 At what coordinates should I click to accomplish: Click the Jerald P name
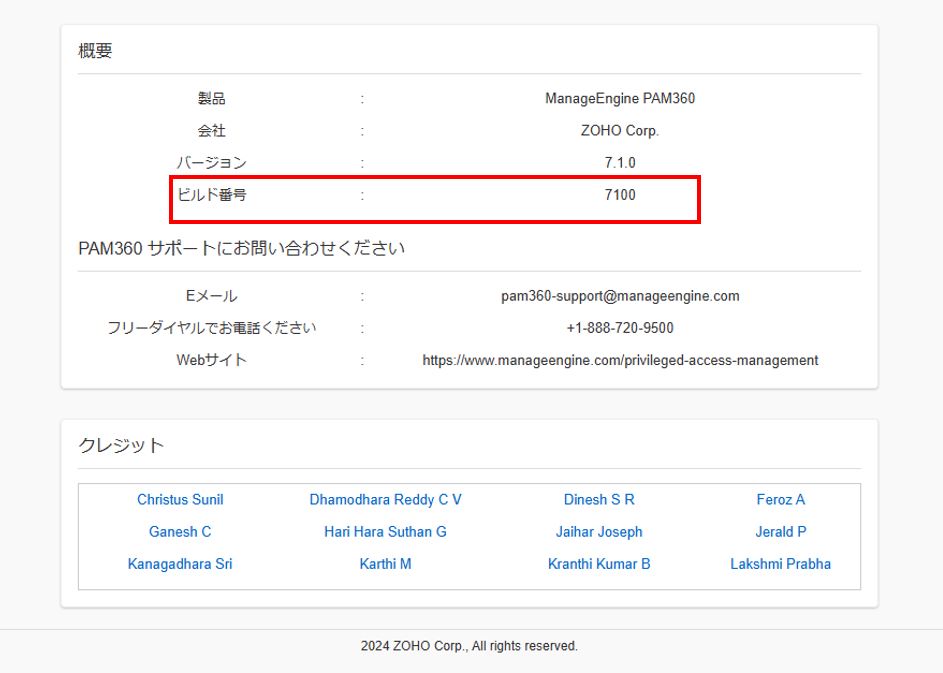781,532
